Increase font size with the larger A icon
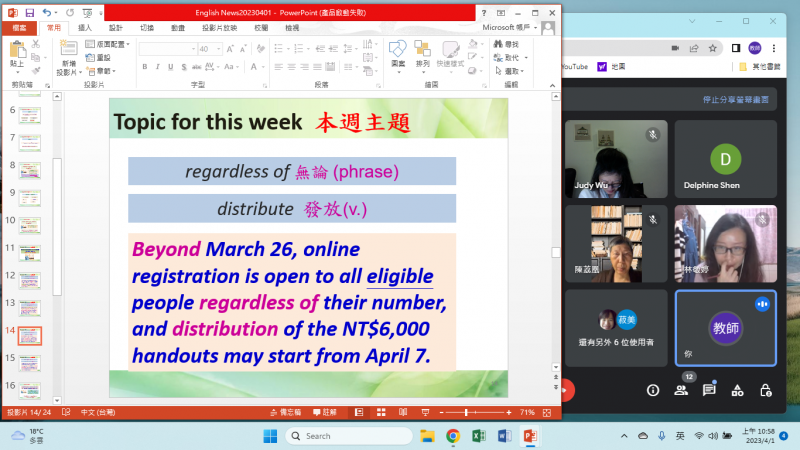The image size is (800, 450). (x=230, y=49)
